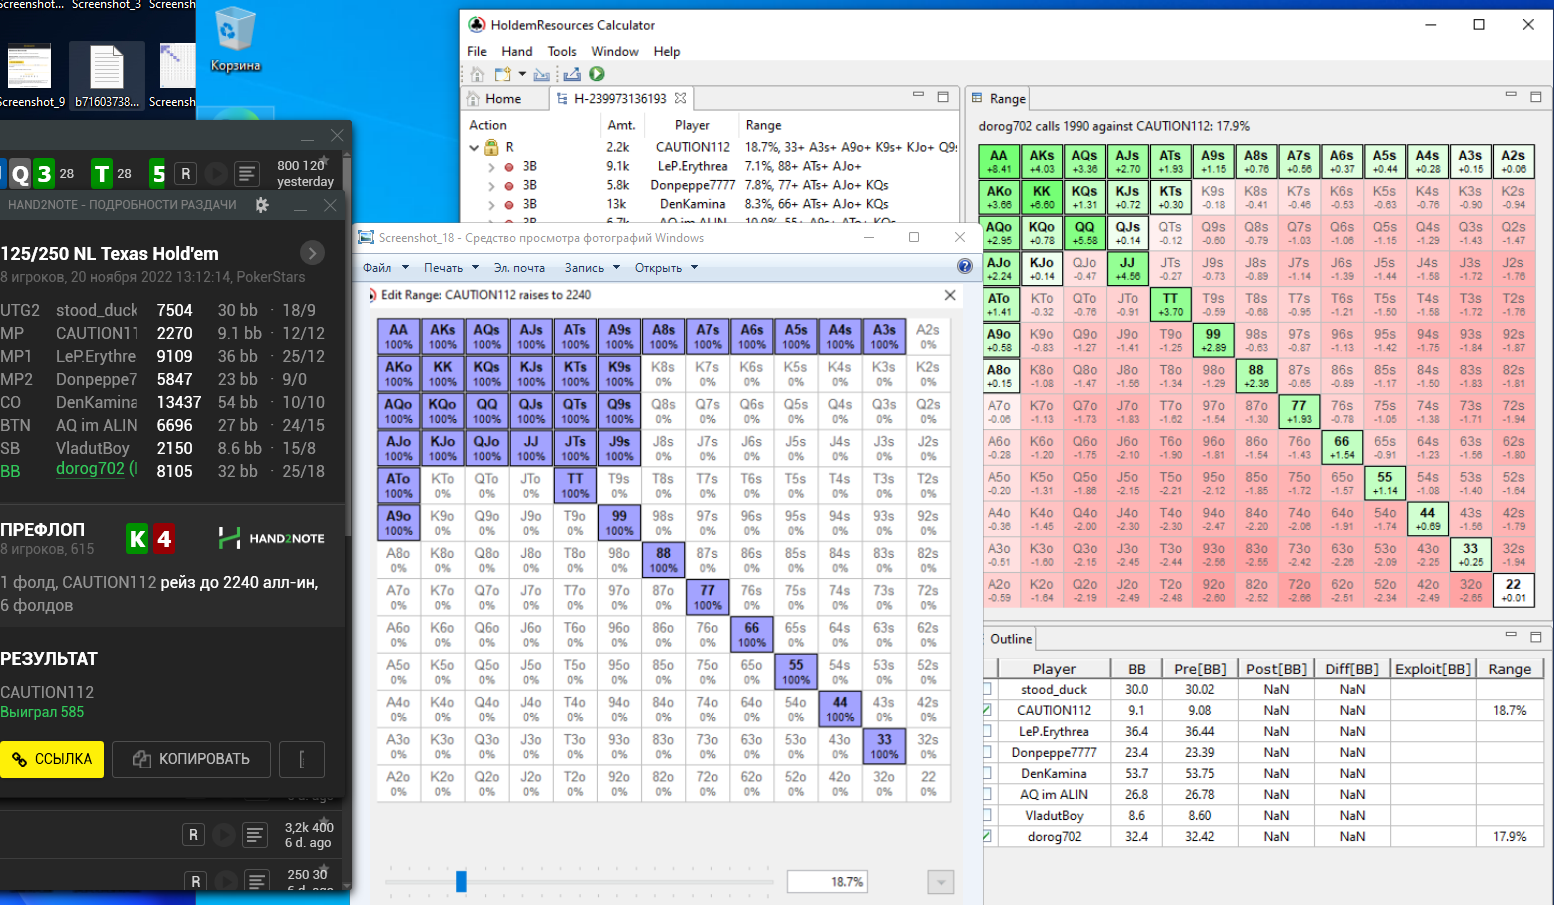Close the Edit Range dialog X

(950, 295)
